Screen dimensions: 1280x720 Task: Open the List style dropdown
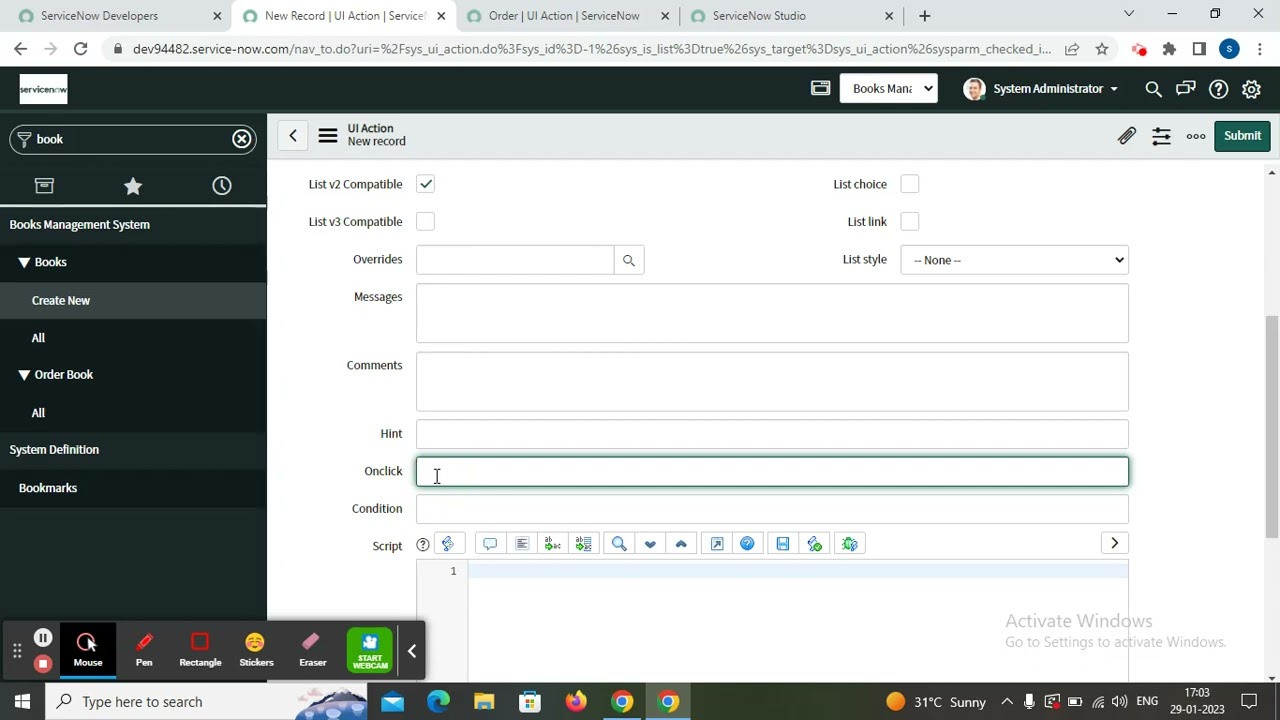[x=1014, y=260]
